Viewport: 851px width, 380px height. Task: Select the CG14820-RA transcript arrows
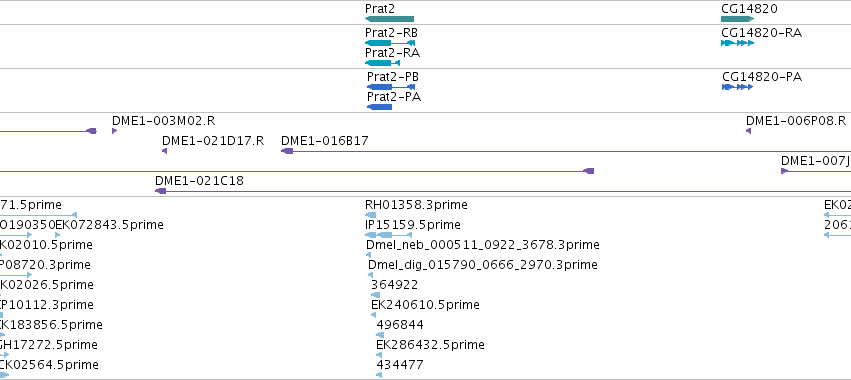(x=738, y=43)
